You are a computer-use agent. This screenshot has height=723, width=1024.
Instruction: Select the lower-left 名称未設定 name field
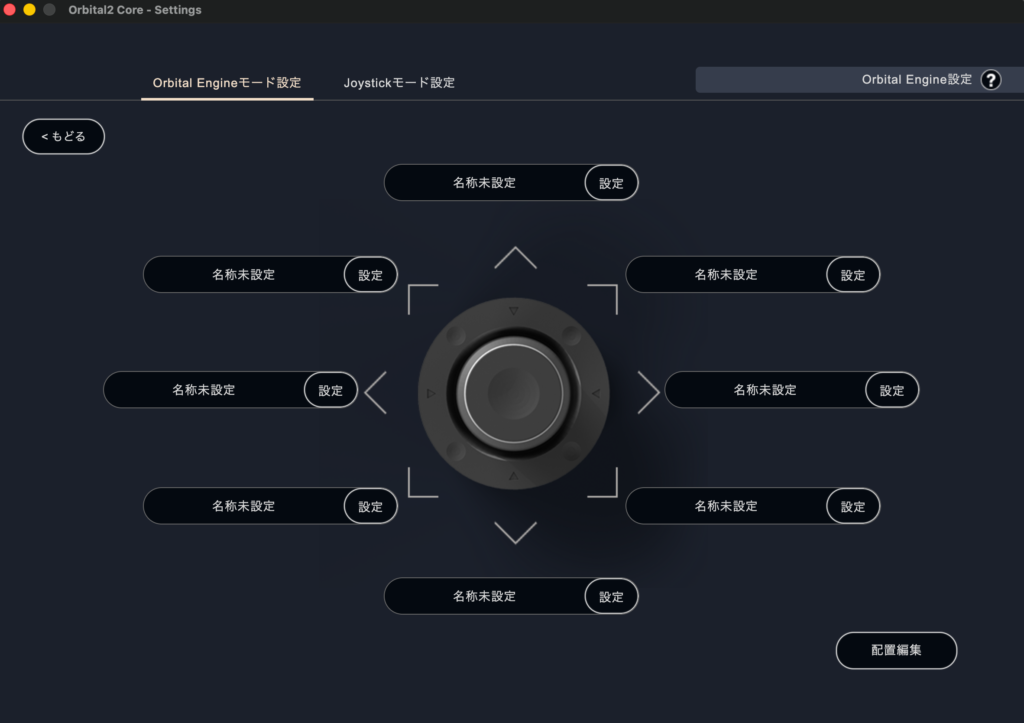tap(243, 506)
